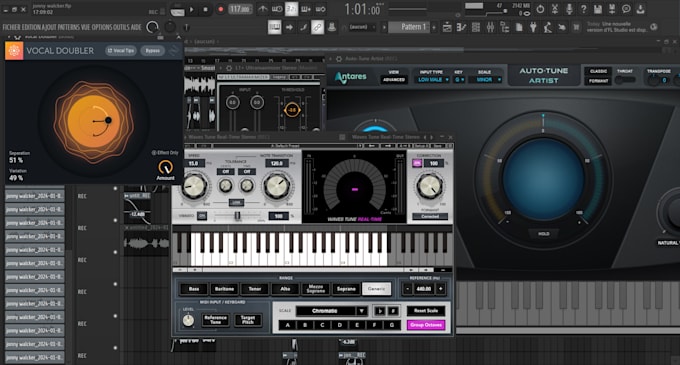Toggle Effect Only in Vocal Doubler
The height and width of the screenshot is (365, 680).
(x=165, y=153)
